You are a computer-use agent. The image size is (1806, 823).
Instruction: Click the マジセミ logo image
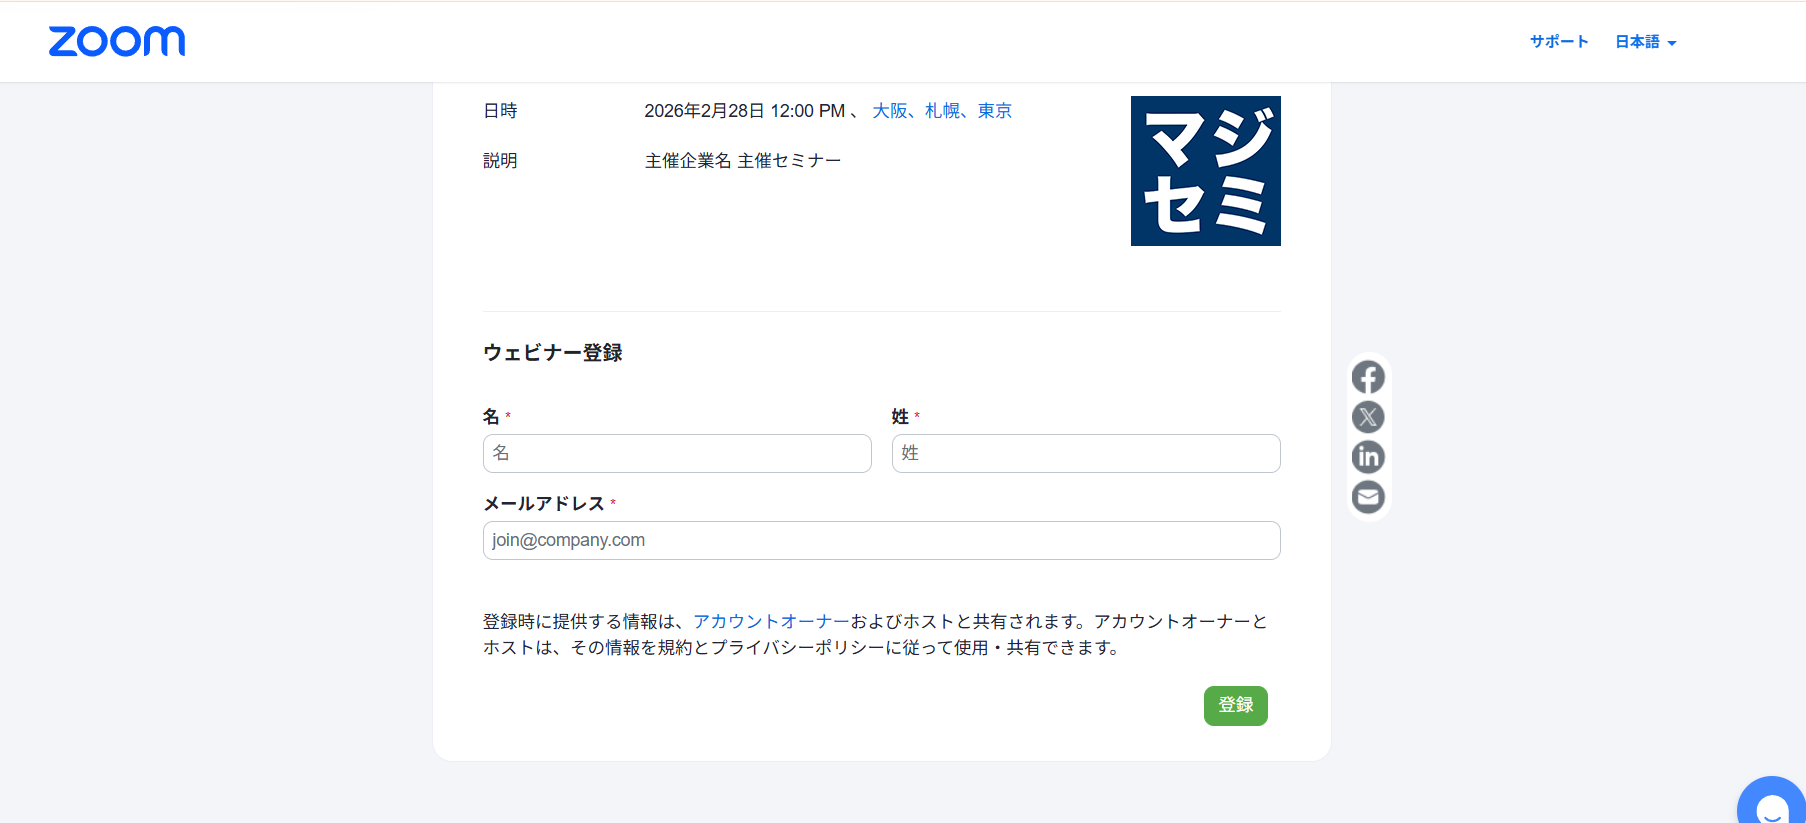[1205, 171]
